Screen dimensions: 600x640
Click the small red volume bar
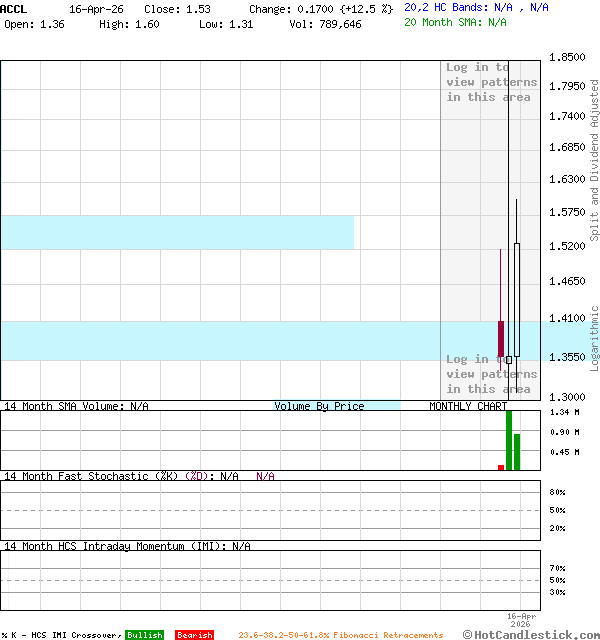coord(501,467)
